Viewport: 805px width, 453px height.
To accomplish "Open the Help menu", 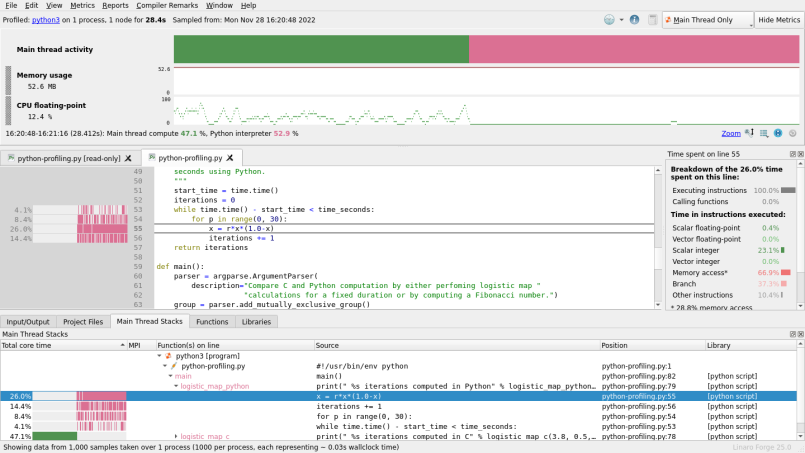I will coord(248,5).
